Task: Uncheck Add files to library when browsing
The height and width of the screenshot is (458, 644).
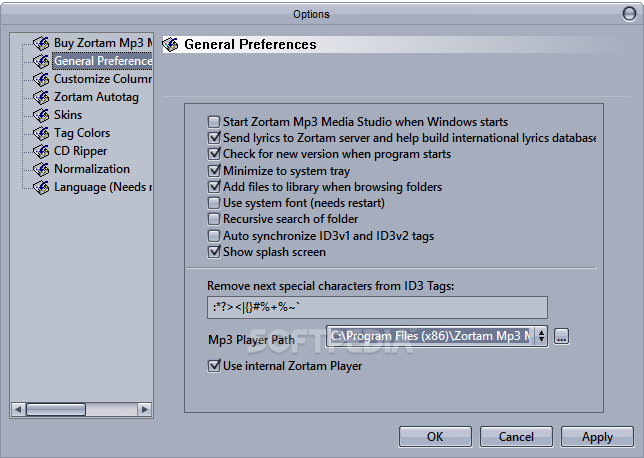Action: [x=214, y=187]
